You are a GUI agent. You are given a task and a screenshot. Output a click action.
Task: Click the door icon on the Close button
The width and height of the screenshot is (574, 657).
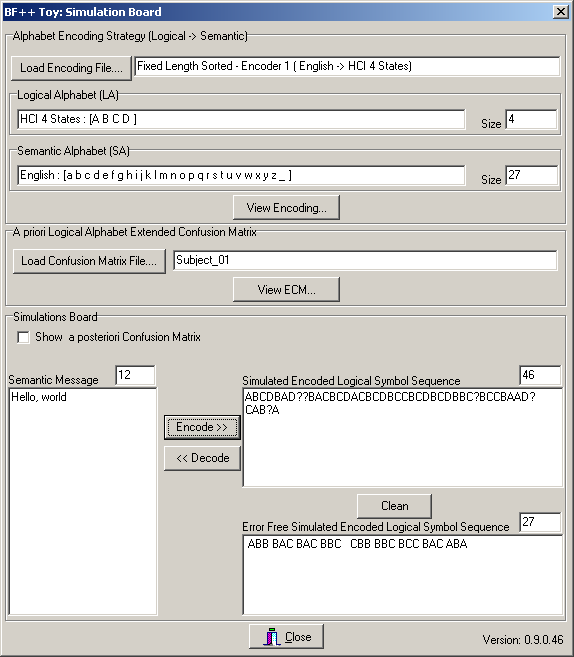271,637
